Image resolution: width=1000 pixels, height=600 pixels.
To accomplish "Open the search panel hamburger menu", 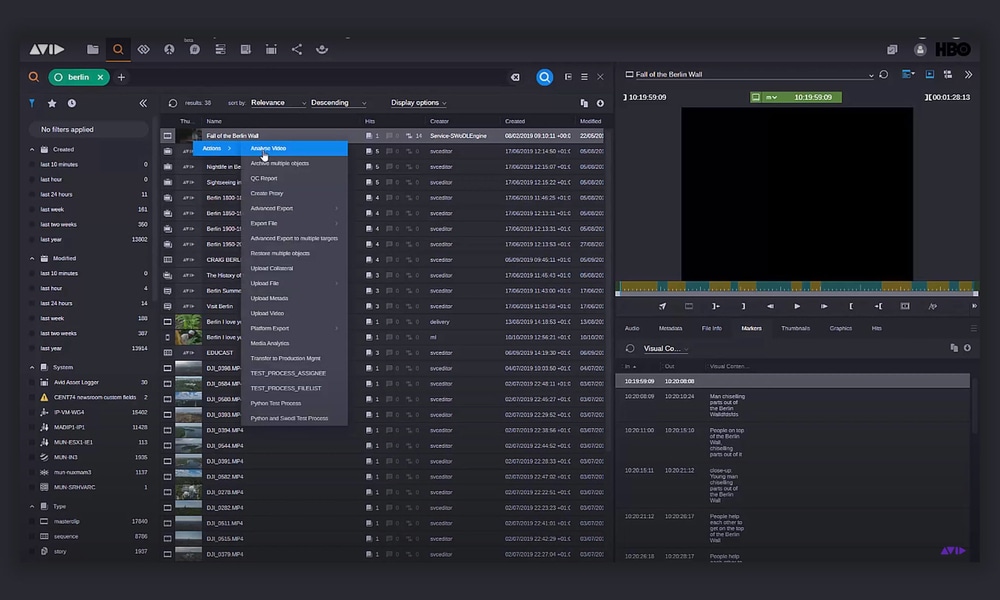I will 584,77.
